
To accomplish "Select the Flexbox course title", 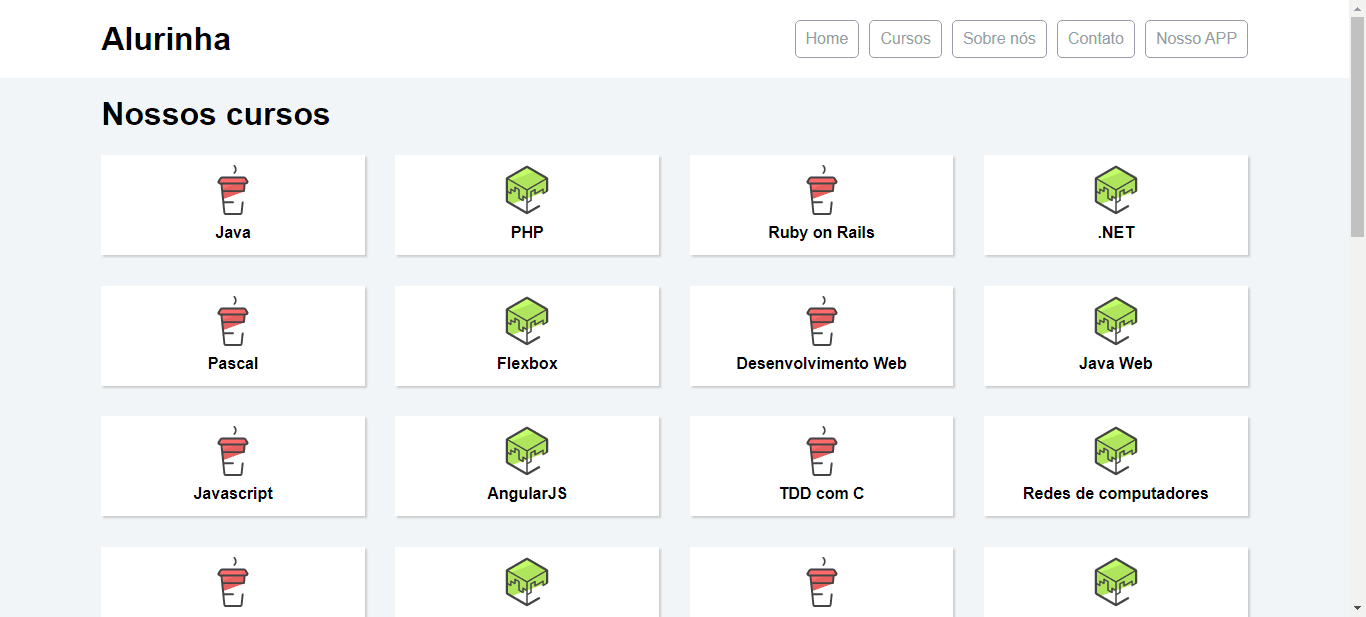I will pyautogui.click(x=527, y=363).
